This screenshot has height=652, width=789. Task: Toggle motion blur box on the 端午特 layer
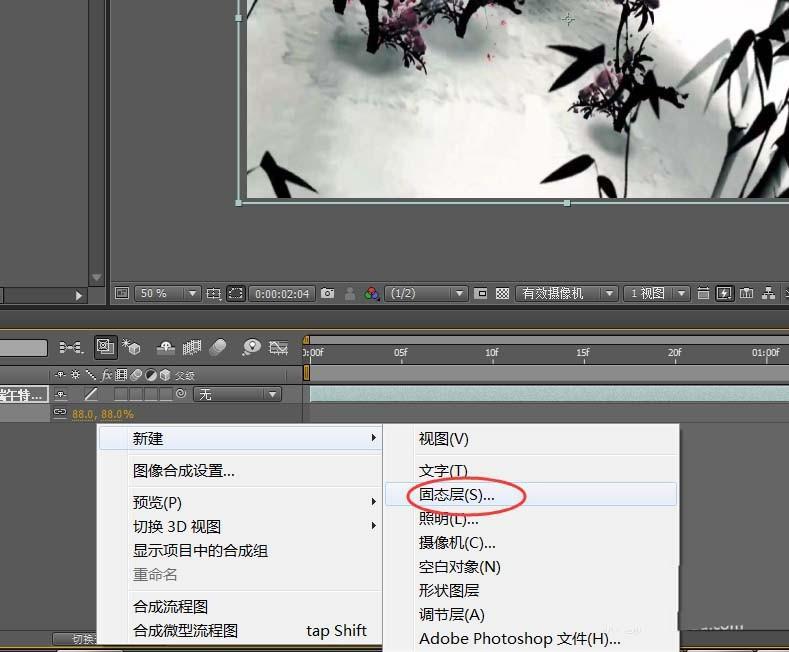point(136,394)
